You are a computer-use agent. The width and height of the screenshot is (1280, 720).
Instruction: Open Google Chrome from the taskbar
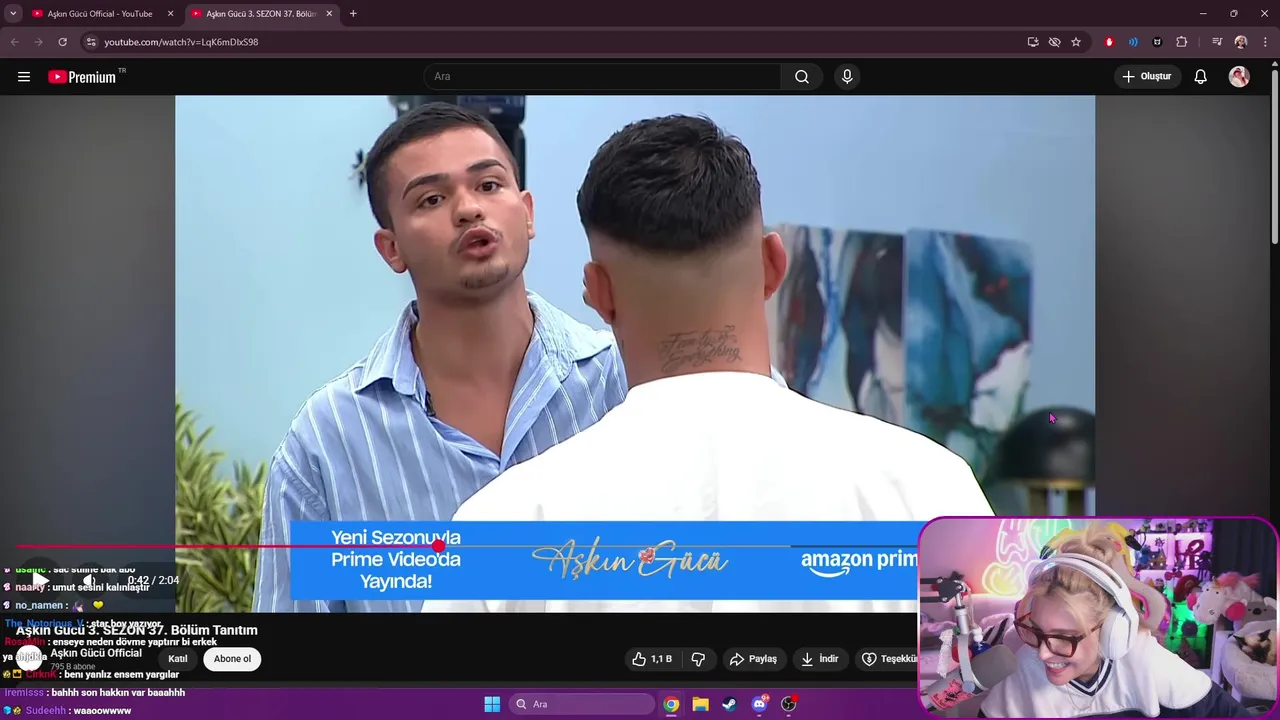coord(671,704)
